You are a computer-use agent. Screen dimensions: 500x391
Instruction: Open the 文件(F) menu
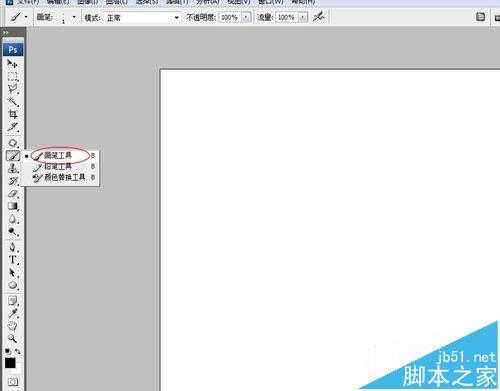point(28,2)
